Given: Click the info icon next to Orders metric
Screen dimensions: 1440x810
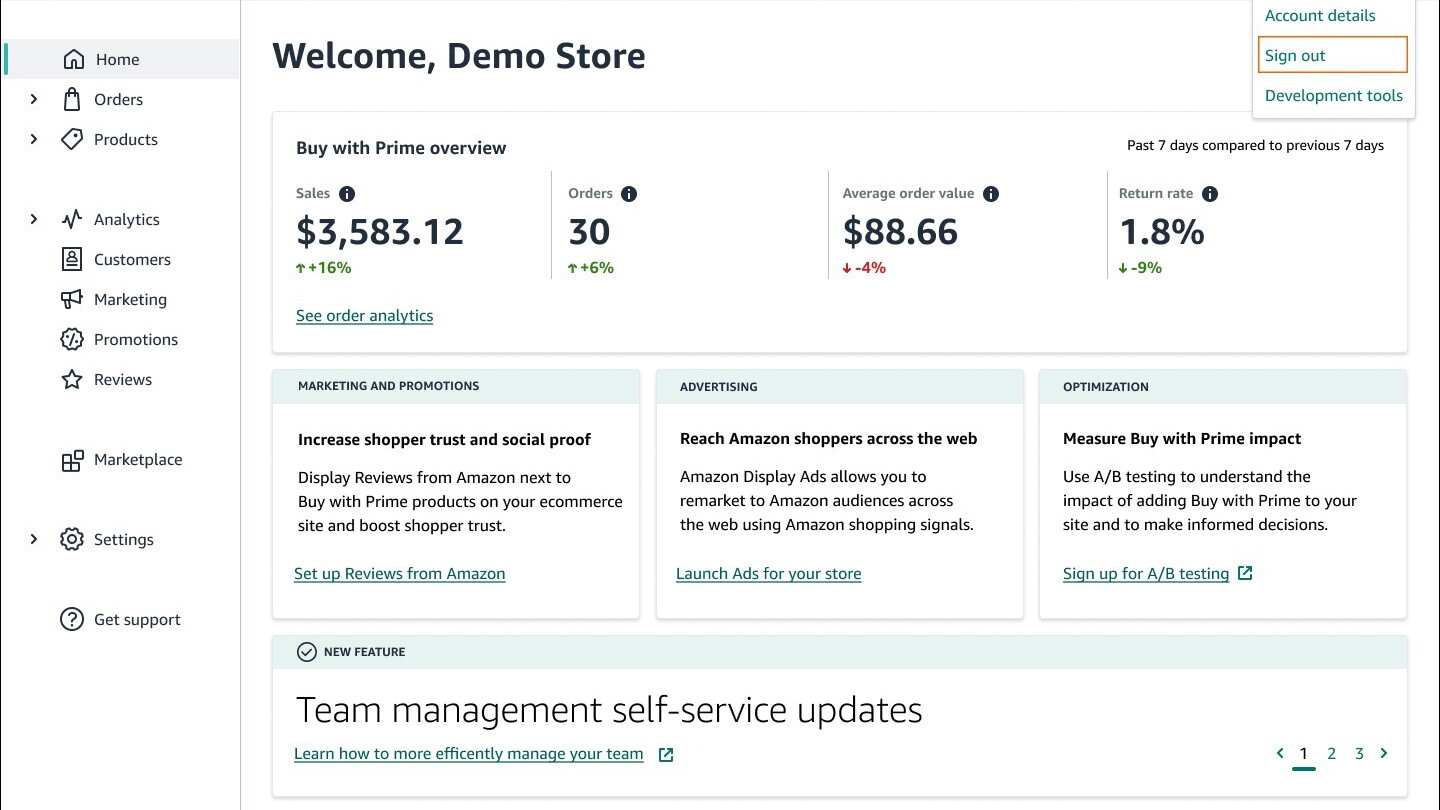Looking at the screenshot, I should (x=629, y=194).
